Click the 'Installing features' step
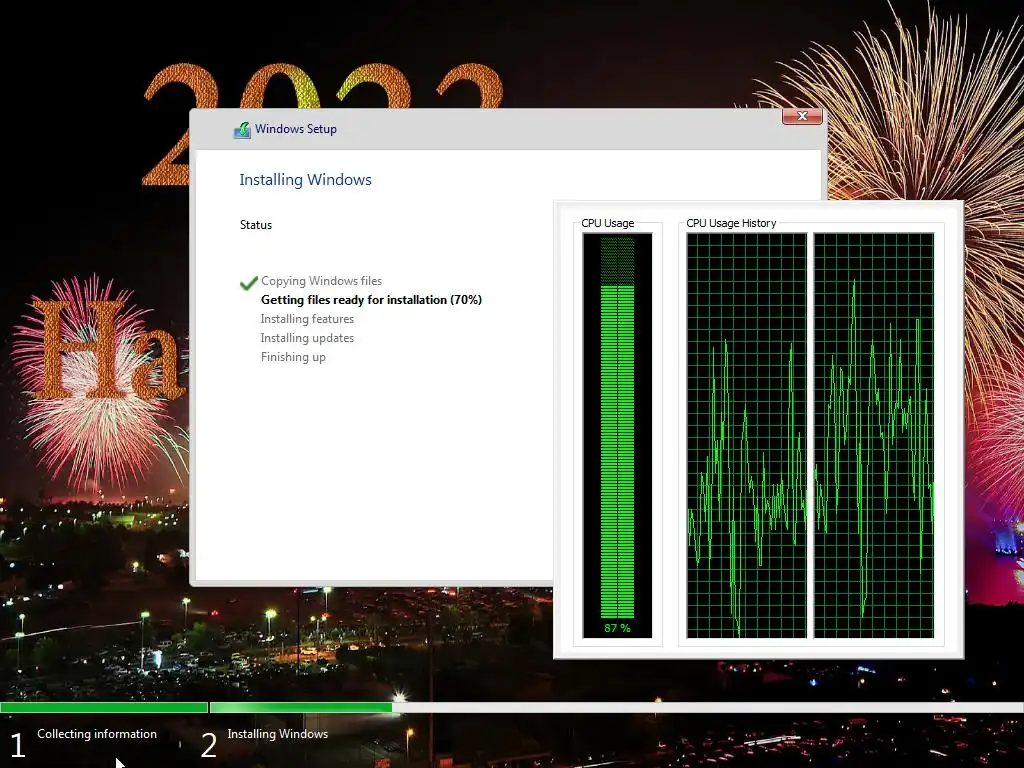 click(307, 319)
